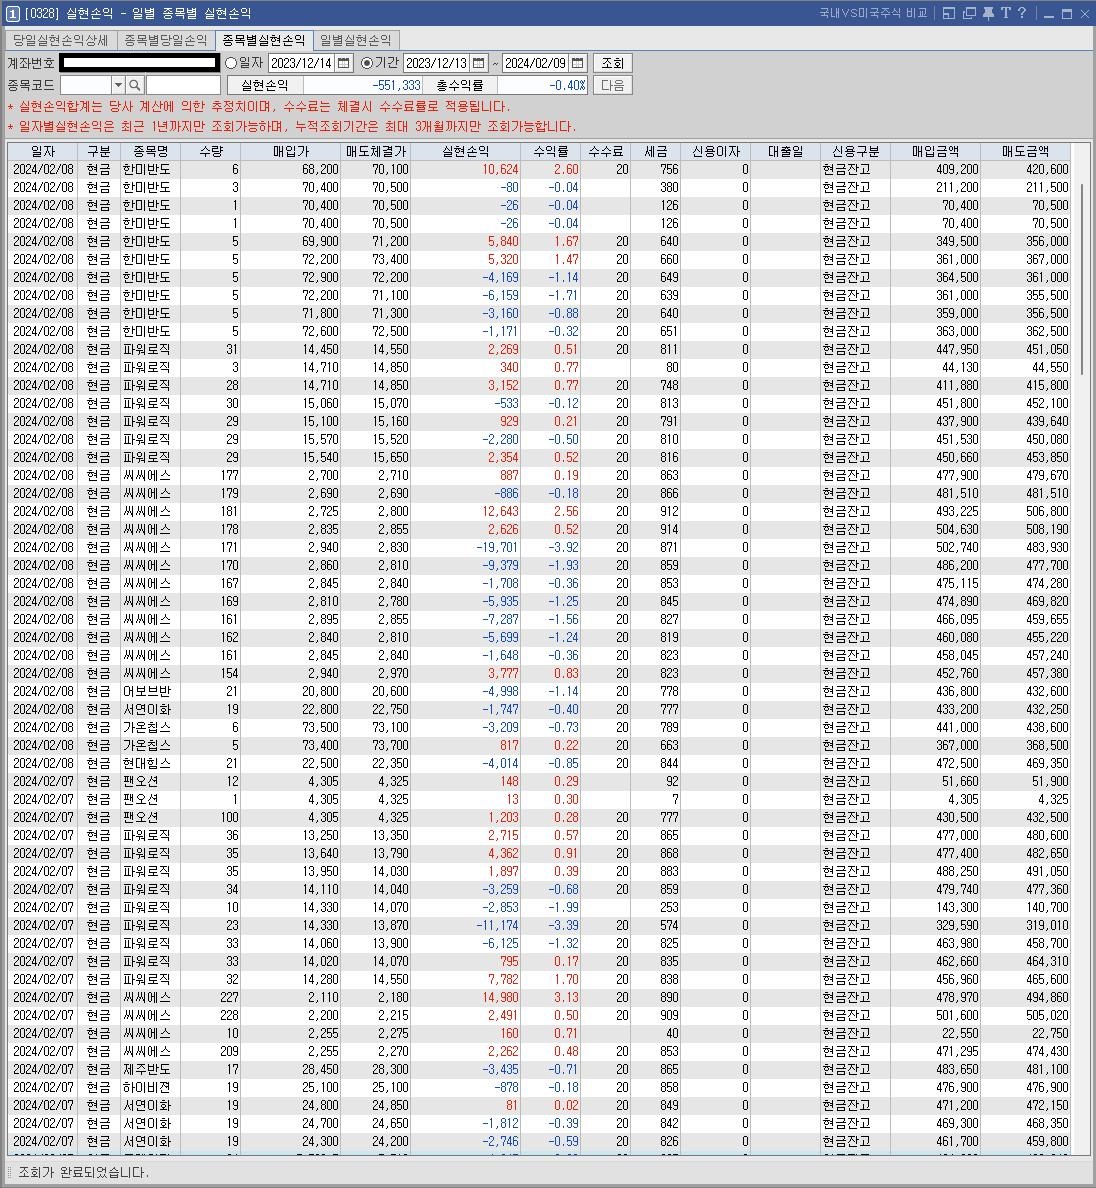Viewport: 1096px width, 1188px height.
Task: Click the 종목명 column header
Action: click(x=150, y=152)
